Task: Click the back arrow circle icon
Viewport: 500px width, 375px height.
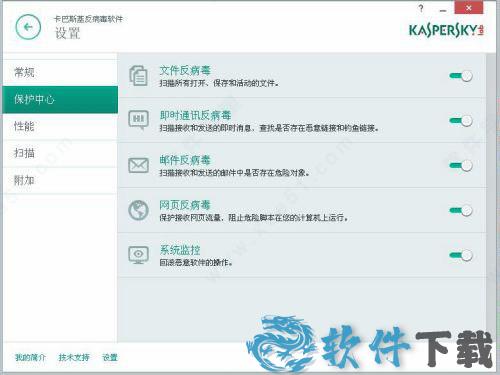Action: 28,27
